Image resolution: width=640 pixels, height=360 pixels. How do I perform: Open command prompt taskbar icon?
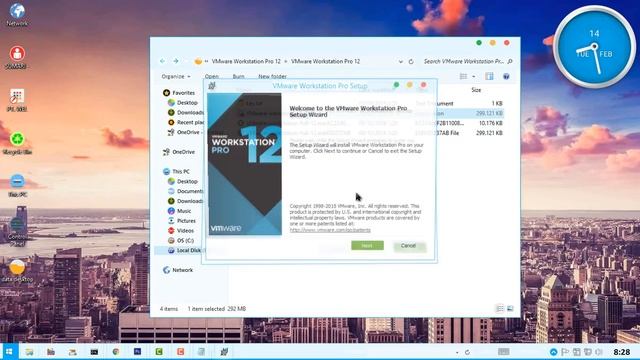[x=94, y=351]
